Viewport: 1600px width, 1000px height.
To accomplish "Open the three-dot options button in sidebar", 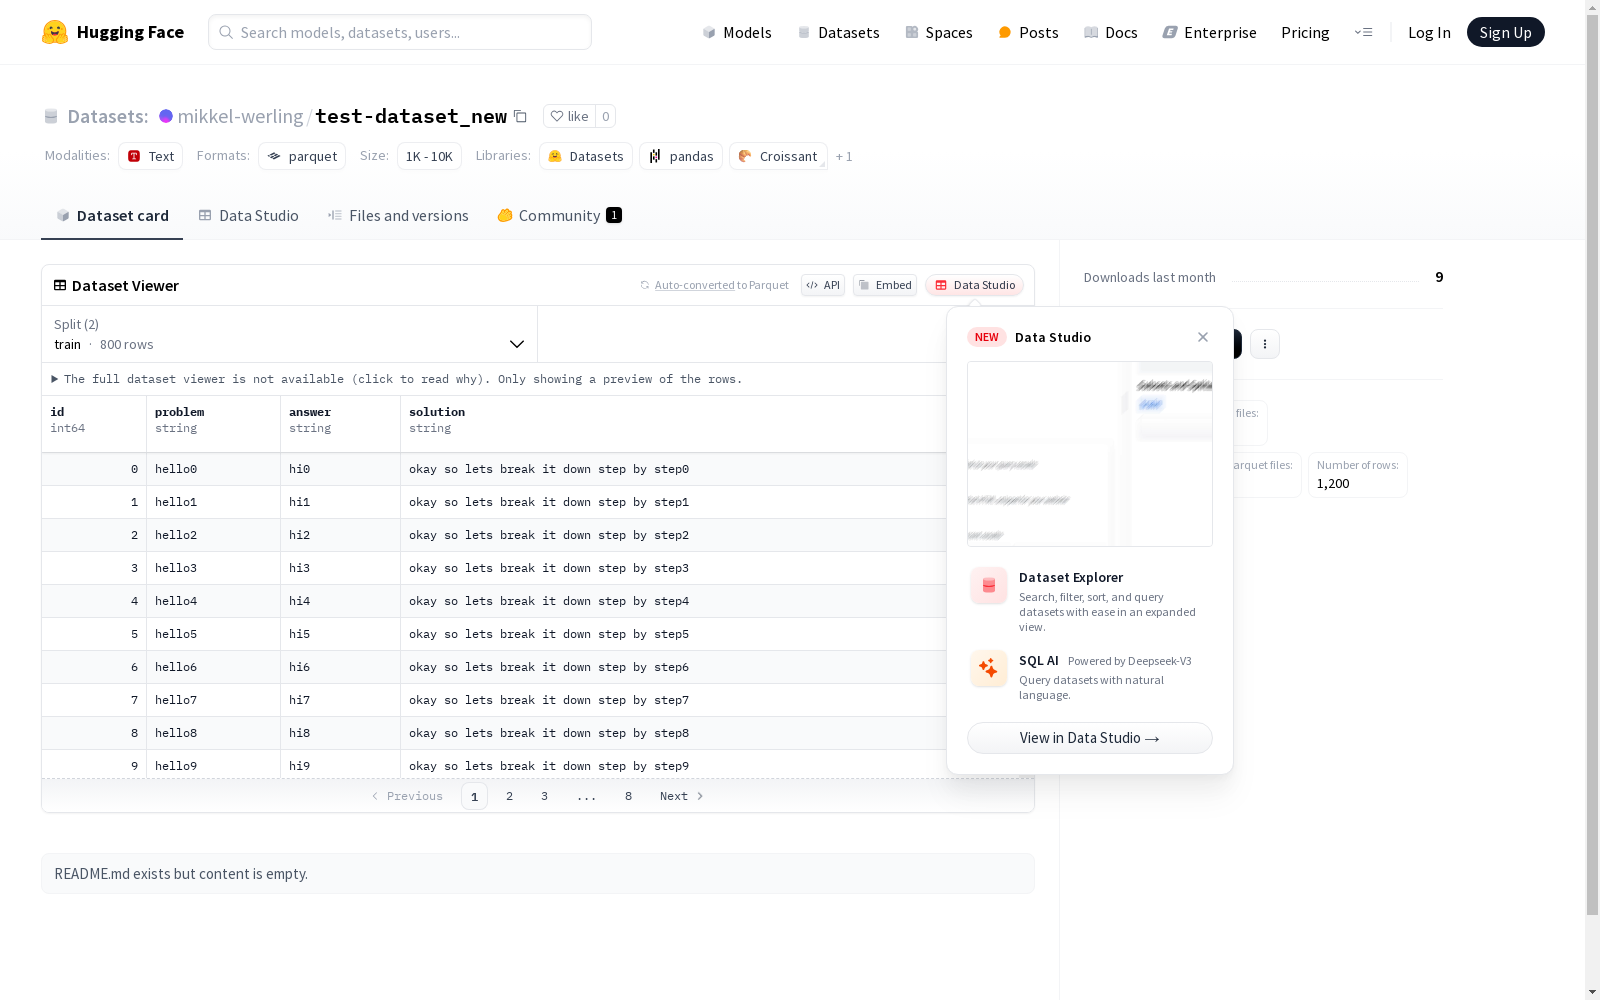I will [x=1265, y=344].
